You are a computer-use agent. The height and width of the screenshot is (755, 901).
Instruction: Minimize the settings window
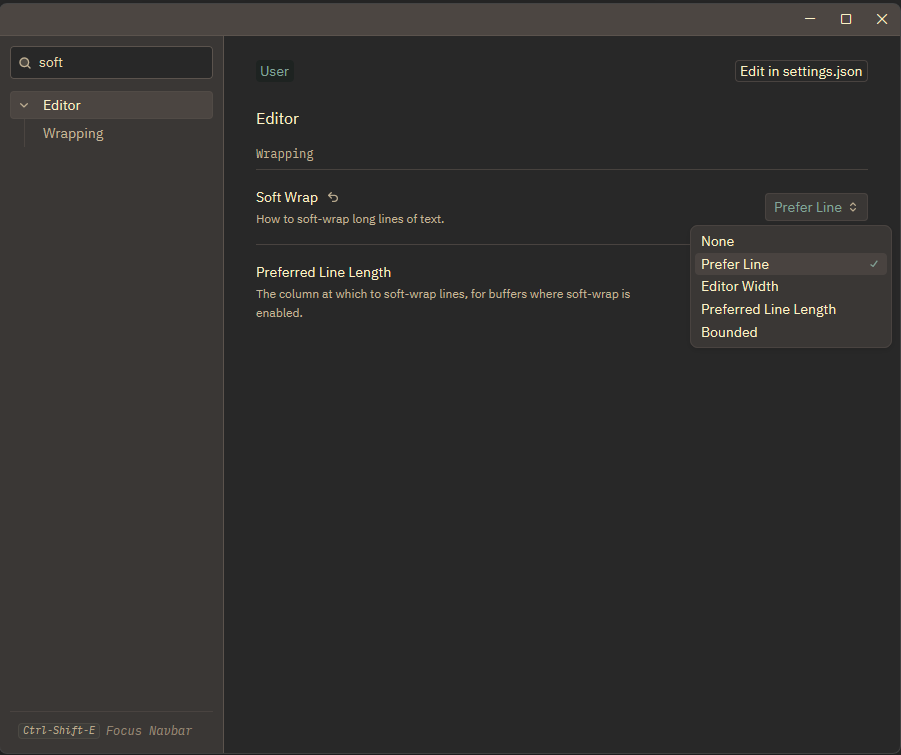[809, 19]
